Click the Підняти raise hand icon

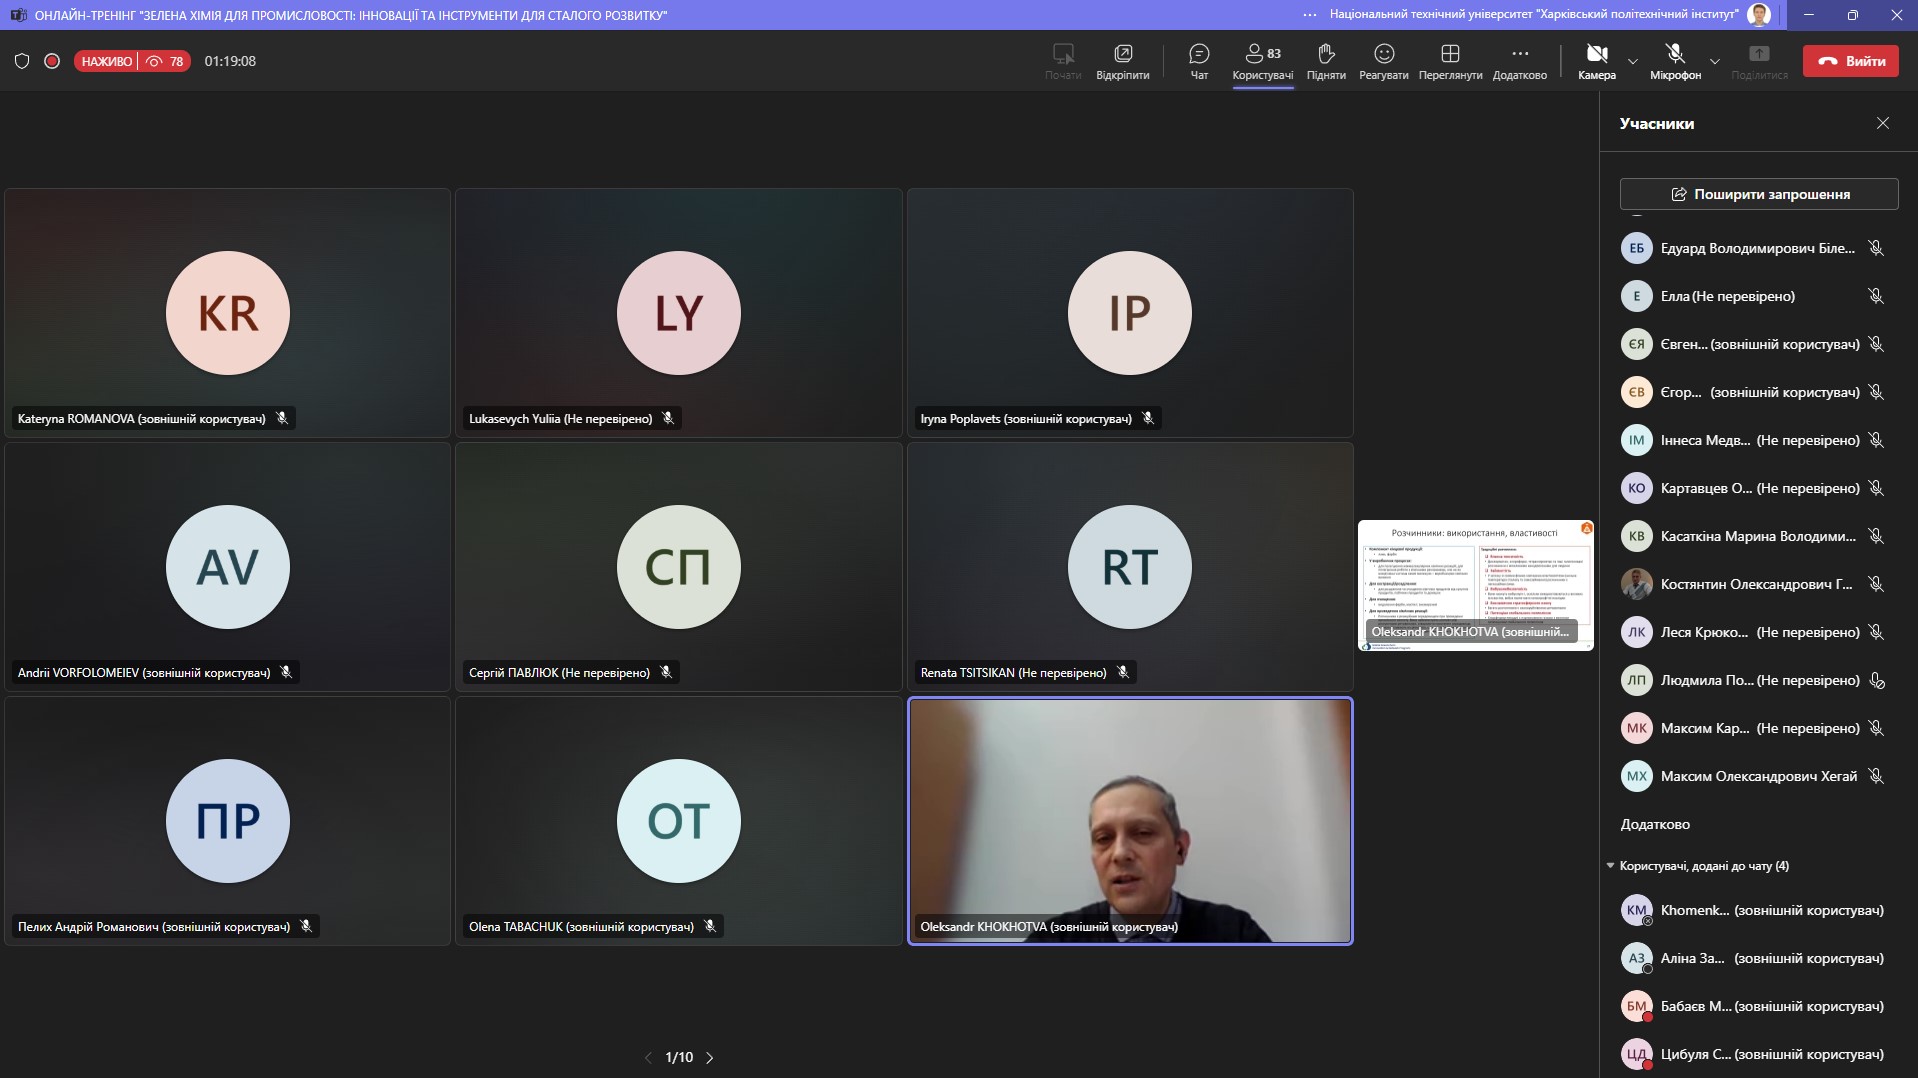(x=1326, y=60)
